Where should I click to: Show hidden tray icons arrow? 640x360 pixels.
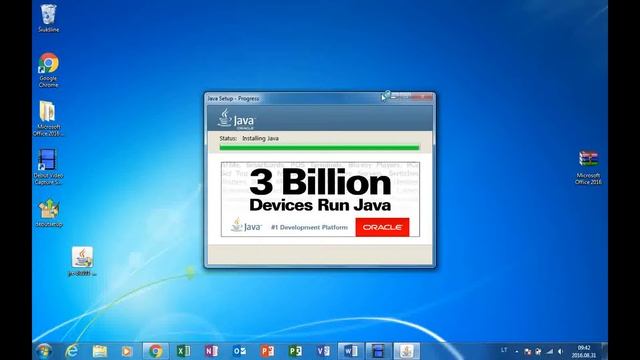tap(517, 351)
